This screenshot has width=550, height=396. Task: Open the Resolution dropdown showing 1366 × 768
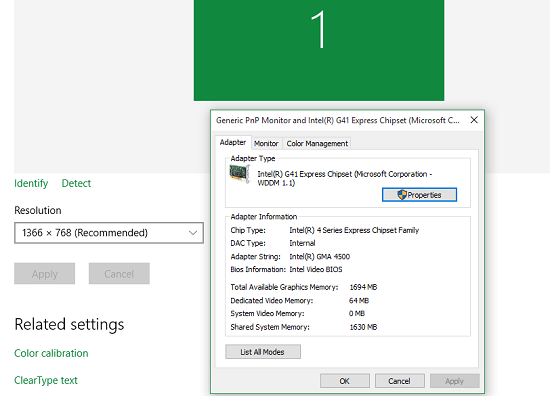[x=109, y=233]
